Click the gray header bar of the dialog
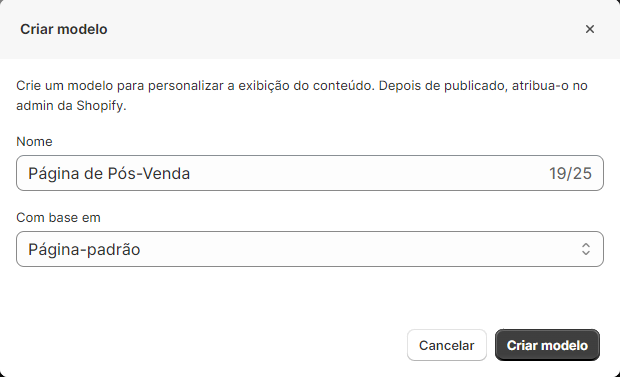This screenshot has height=377, width=620. coord(310,29)
